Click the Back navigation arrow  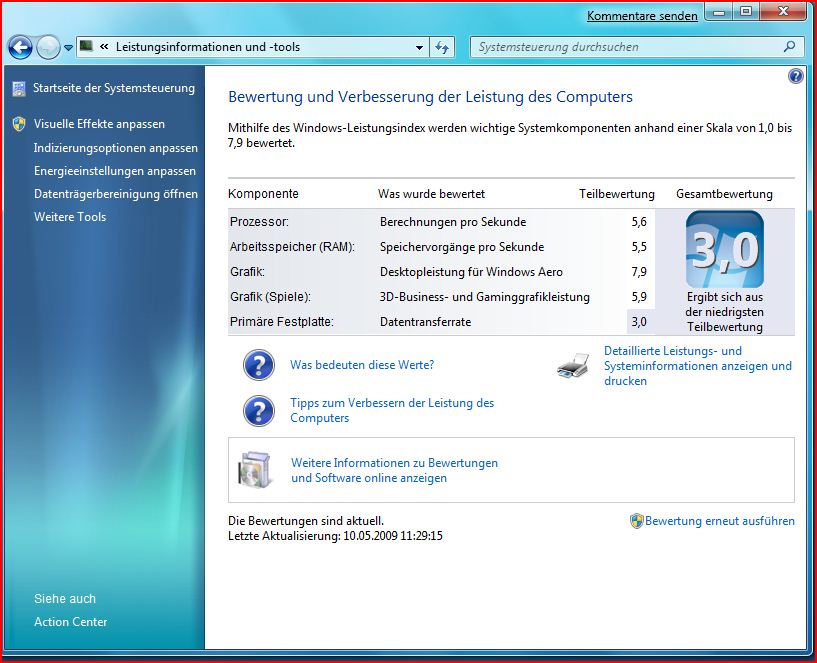click(x=21, y=48)
